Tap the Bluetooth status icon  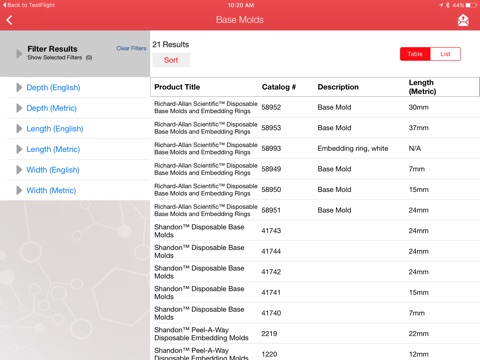(x=448, y=5)
